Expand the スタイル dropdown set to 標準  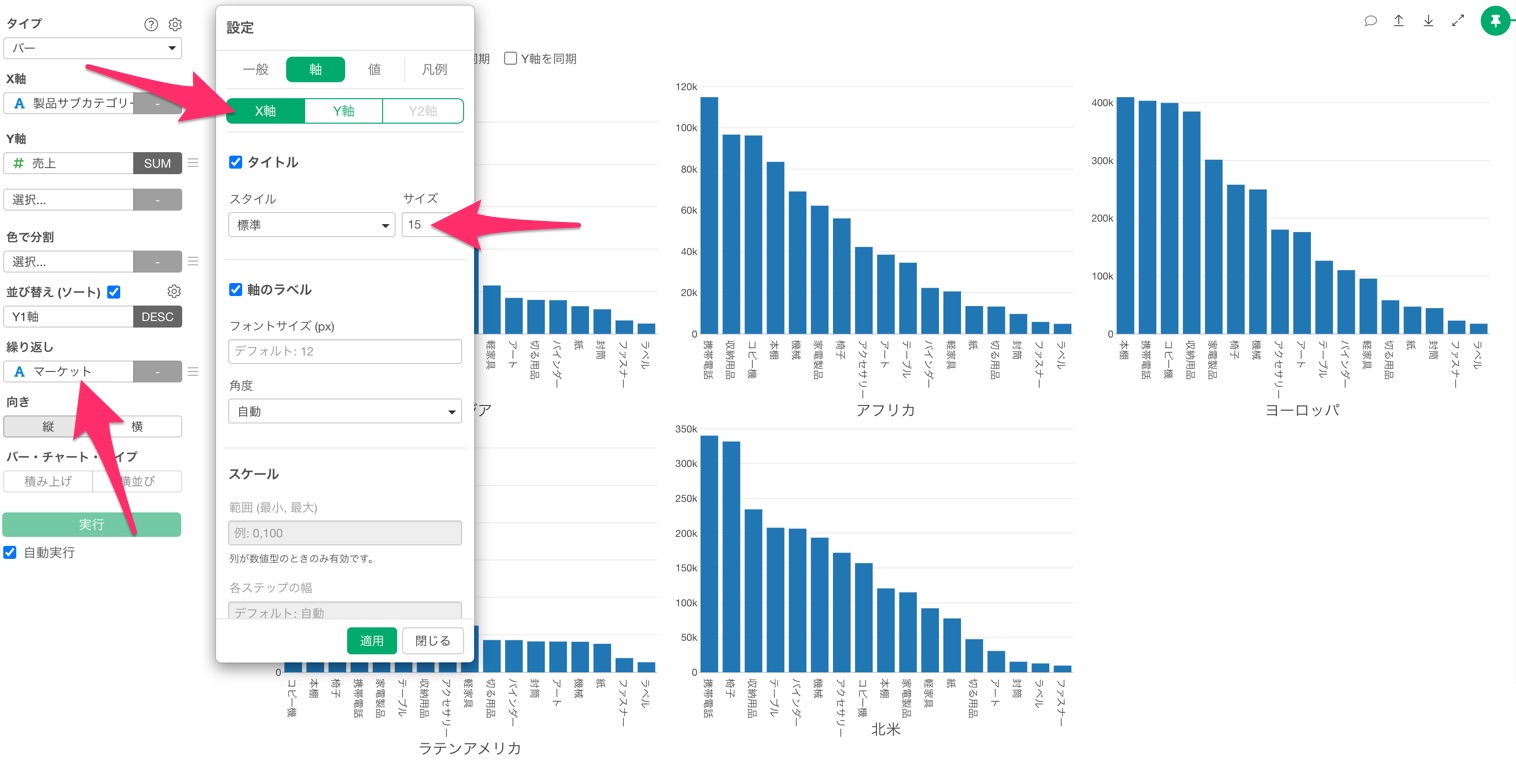coord(311,225)
